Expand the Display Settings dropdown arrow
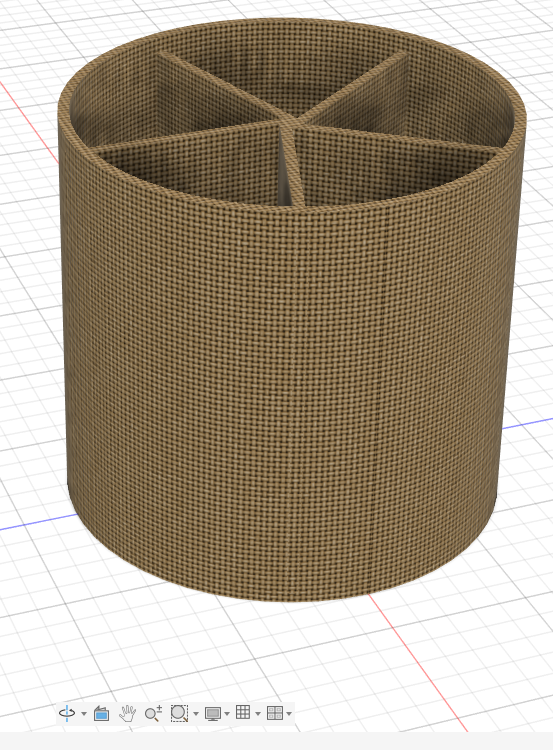Screen dimensions: 553x750 click(227, 714)
